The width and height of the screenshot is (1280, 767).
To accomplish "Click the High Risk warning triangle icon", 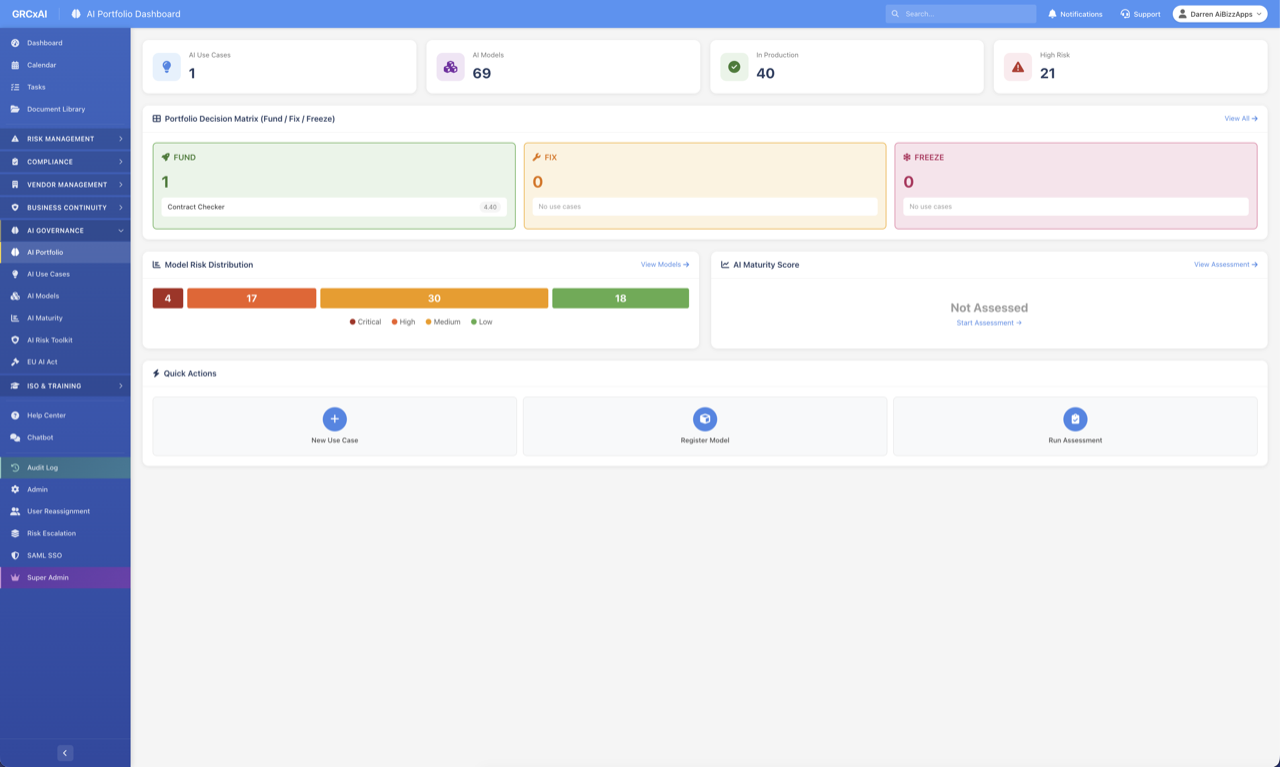I will click(1018, 67).
